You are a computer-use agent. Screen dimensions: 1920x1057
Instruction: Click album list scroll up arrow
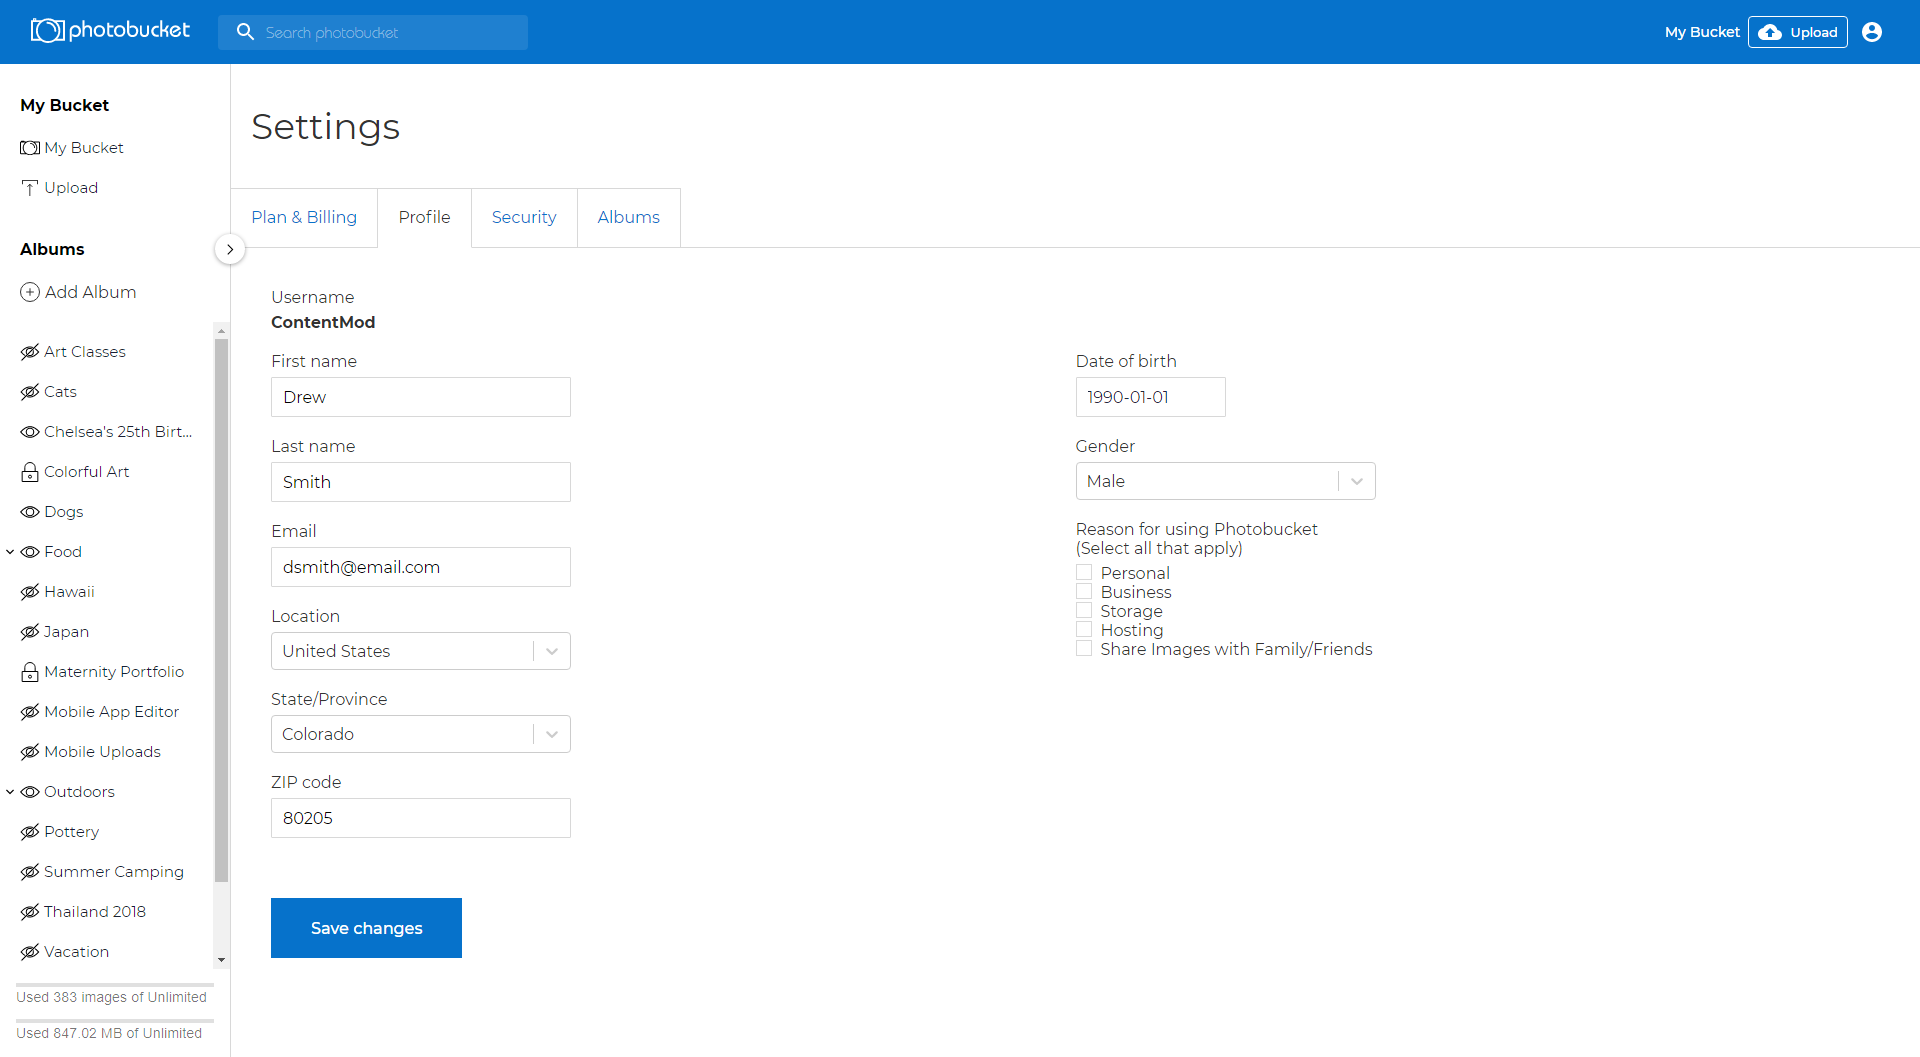point(221,331)
